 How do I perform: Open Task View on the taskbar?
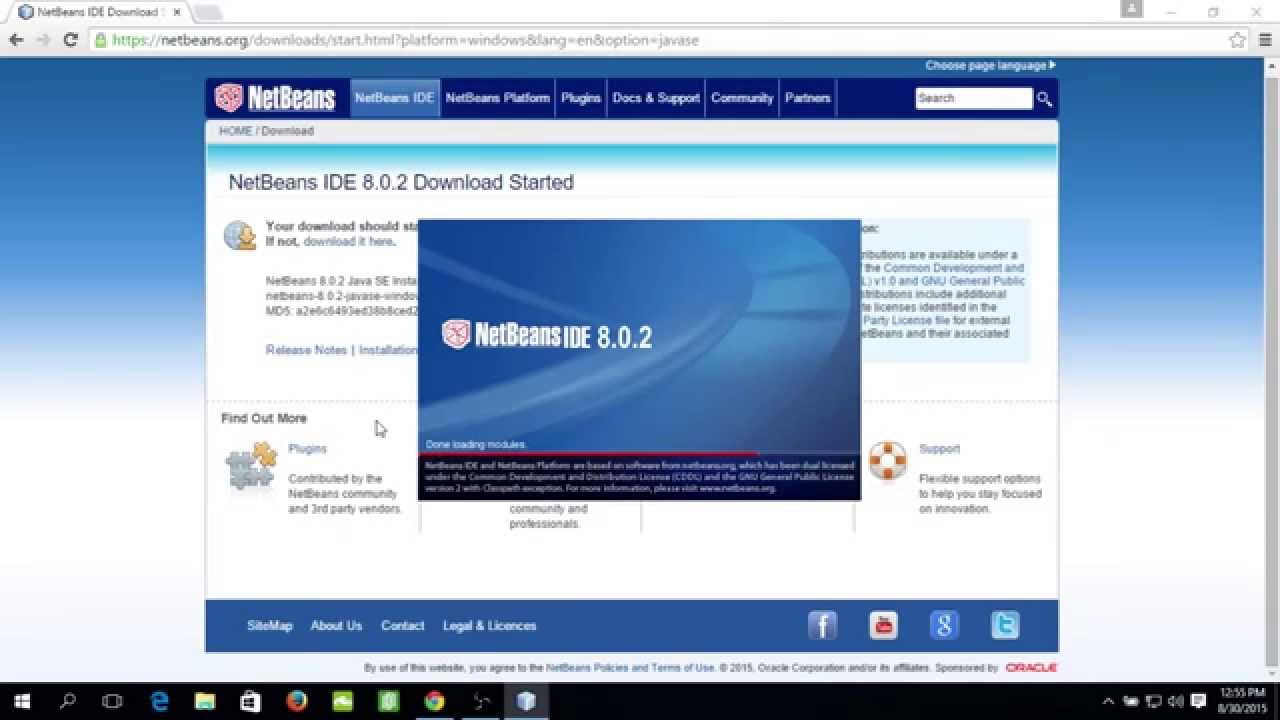pyautogui.click(x=113, y=701)
